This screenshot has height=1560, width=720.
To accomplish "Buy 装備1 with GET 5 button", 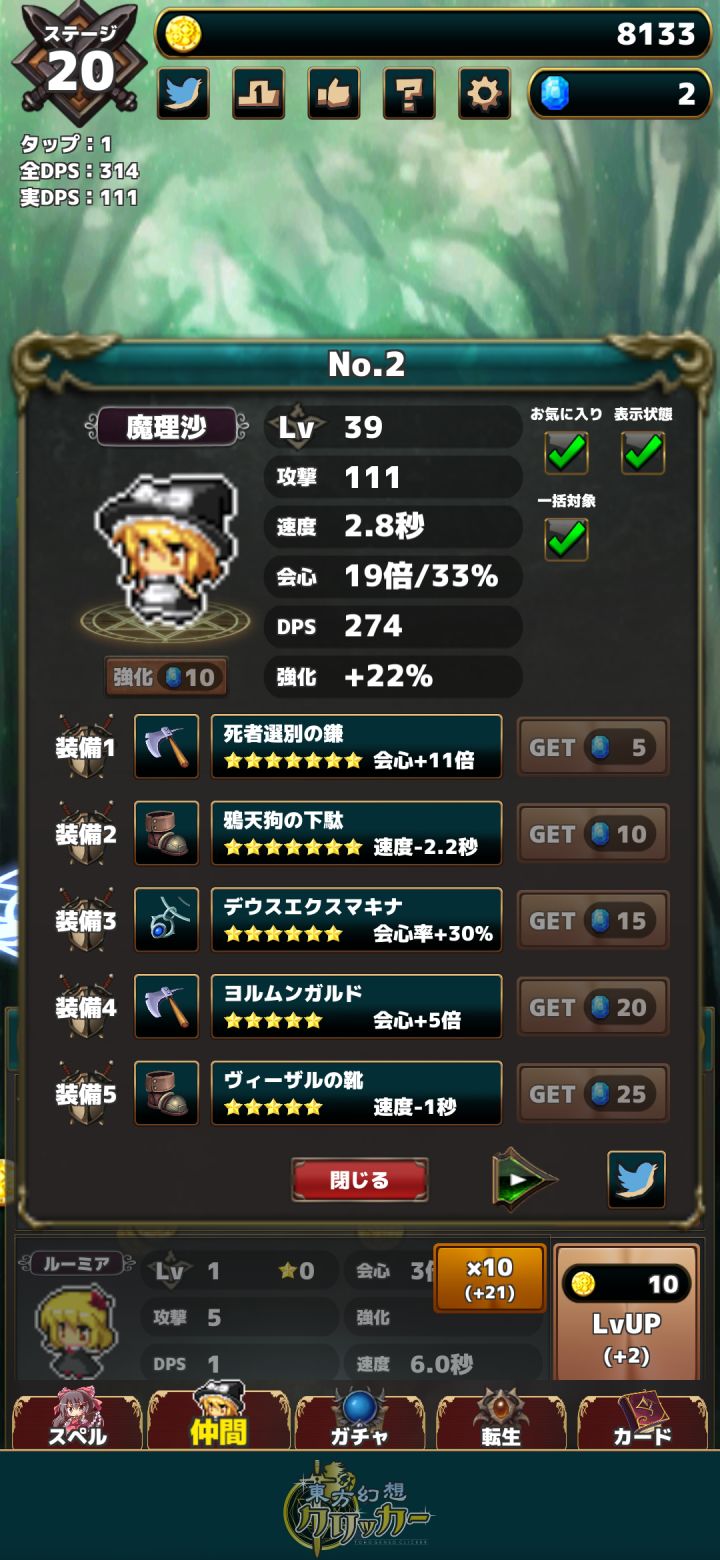I will (x=593, y=747).
